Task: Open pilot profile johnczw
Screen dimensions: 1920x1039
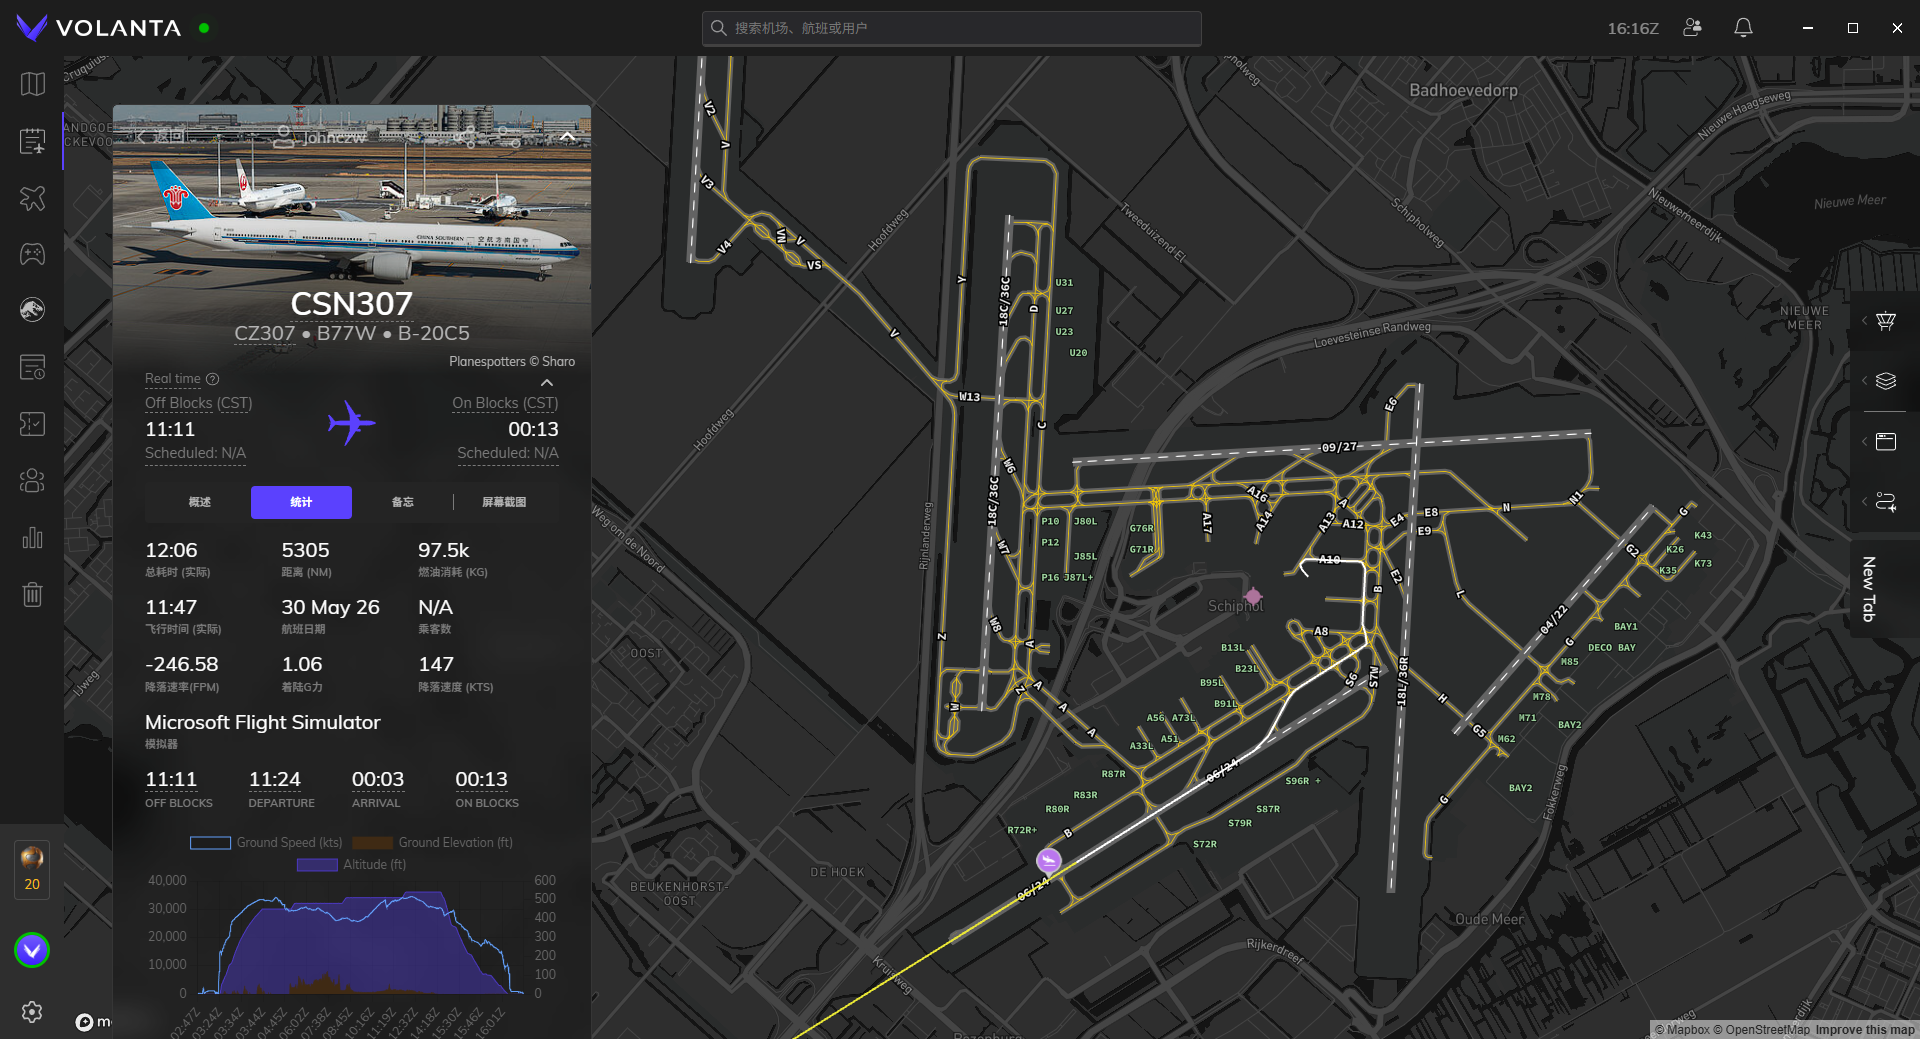Action: [x=322, y=137]
